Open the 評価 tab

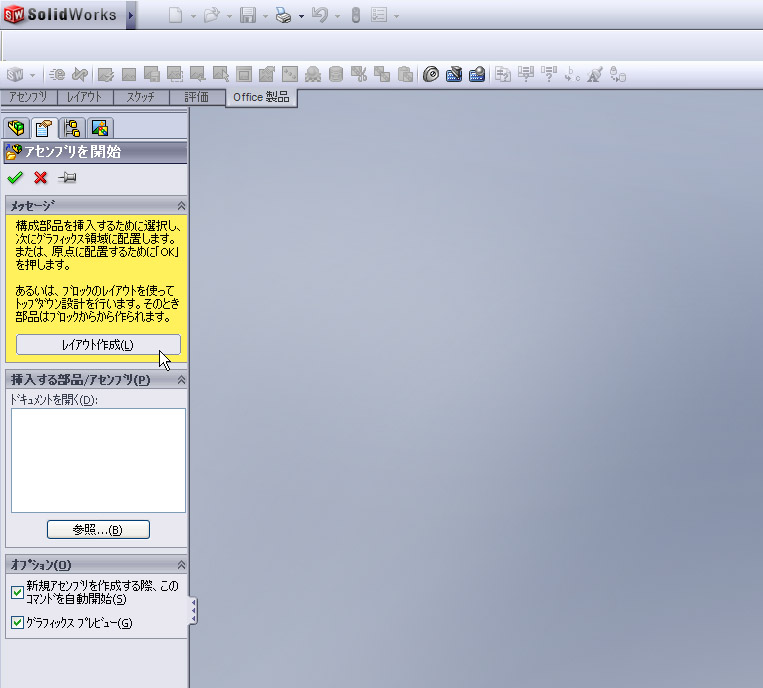click(197, 97)
